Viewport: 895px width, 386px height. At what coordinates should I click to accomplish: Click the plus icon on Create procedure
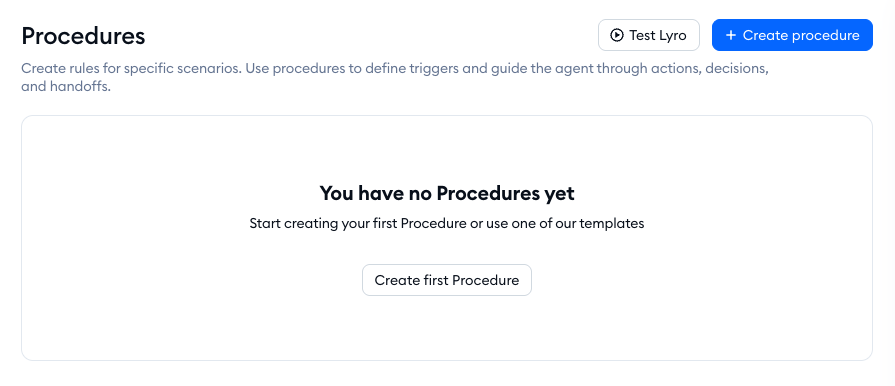(x=731, y=35)
